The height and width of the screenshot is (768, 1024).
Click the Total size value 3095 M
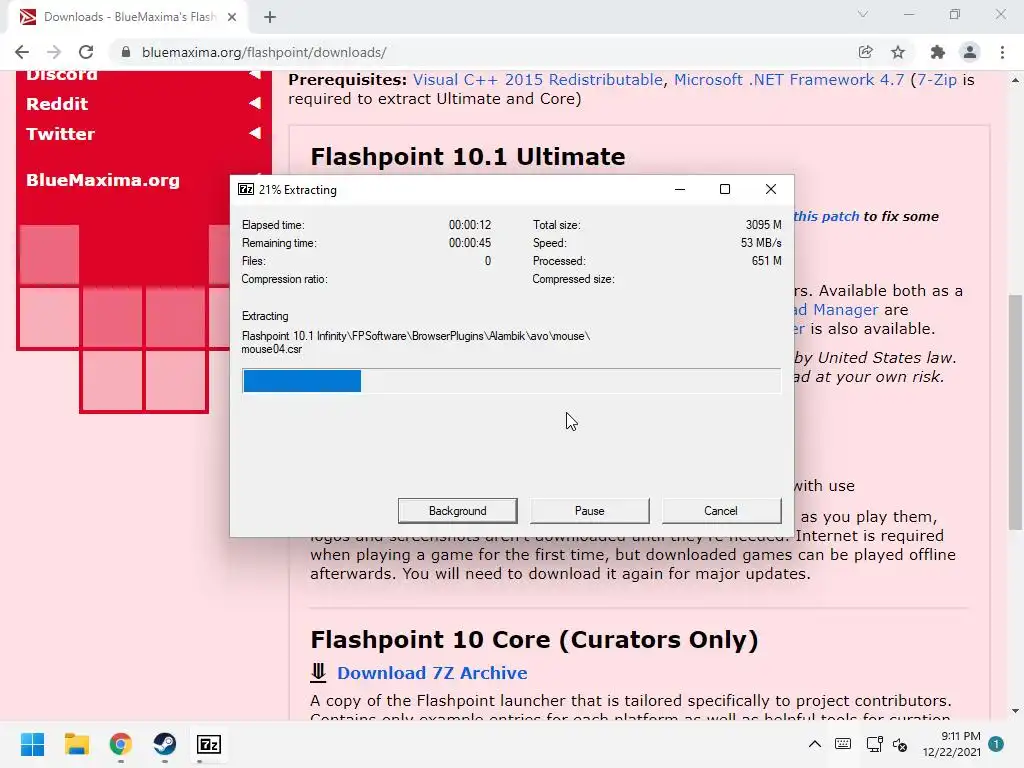763,225
